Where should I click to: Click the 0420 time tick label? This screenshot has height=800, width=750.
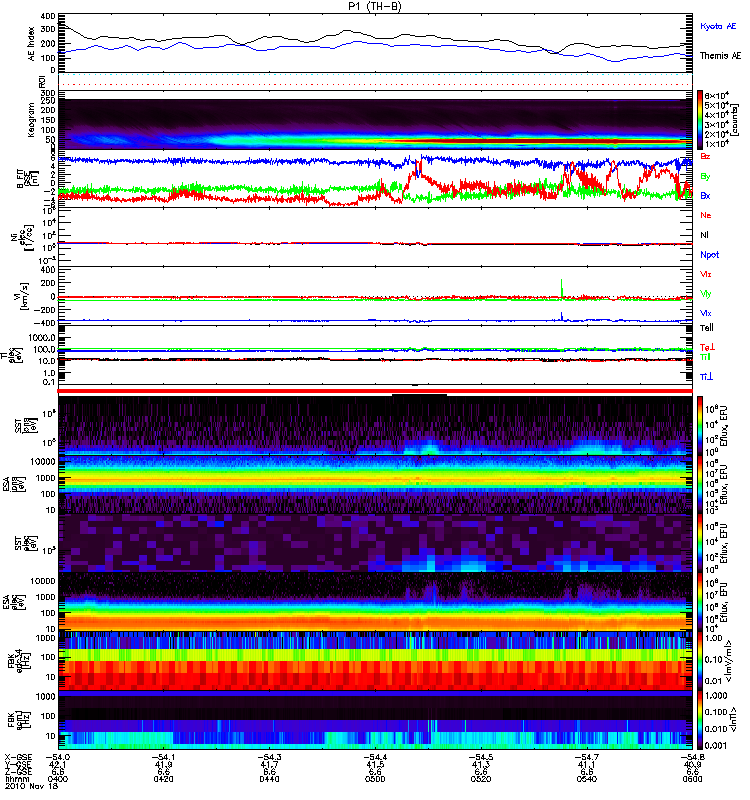click(x=163, y=779)
